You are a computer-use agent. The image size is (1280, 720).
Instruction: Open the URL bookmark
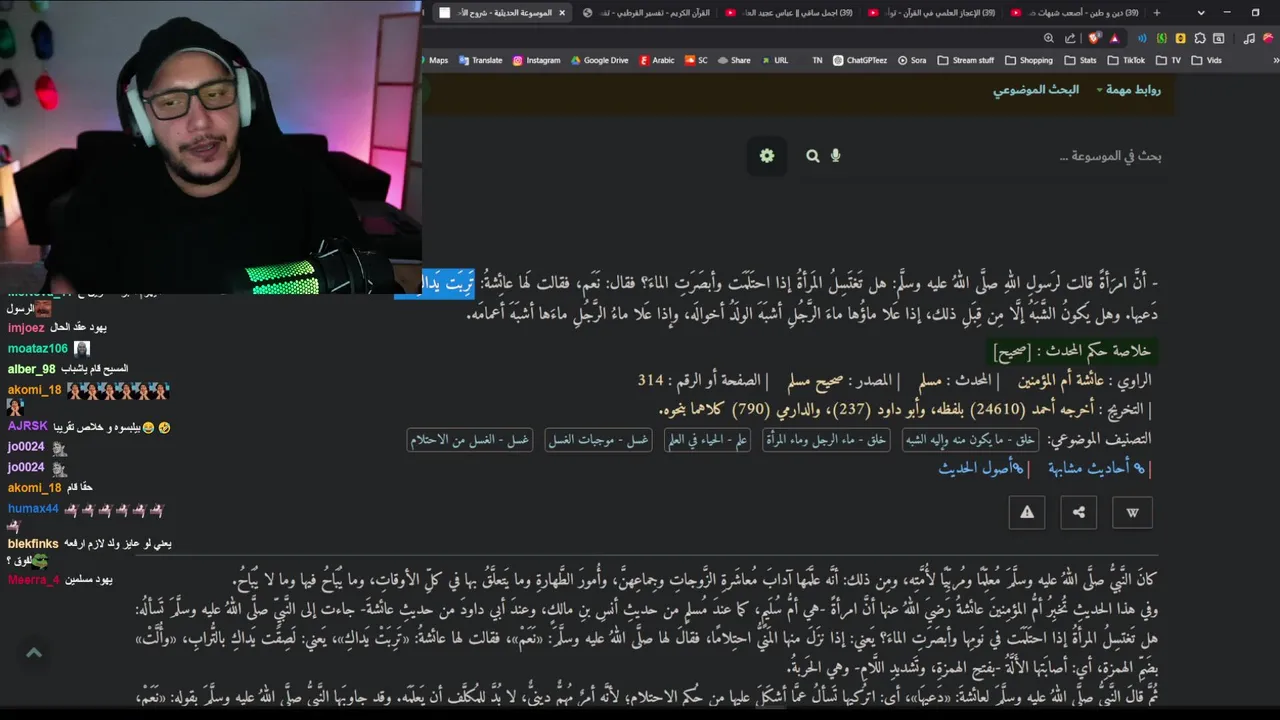pyautogui.click(x=775, y=60)
